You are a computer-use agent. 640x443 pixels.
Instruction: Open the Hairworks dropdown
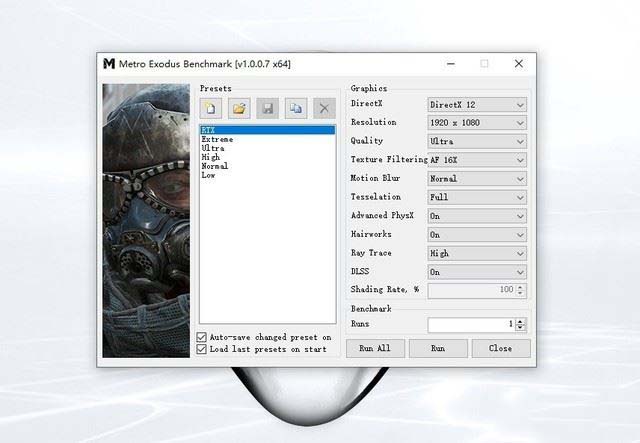pyautogui.click(x=477, y=235)
